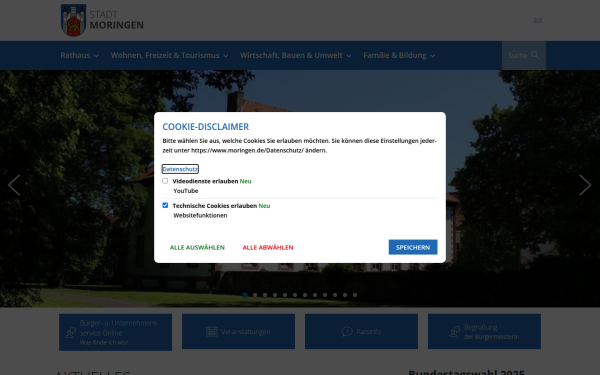Expand Wohnen, Freizeit & Tourismus menu
The image size is (600, 375).
(x=170, y=55)
